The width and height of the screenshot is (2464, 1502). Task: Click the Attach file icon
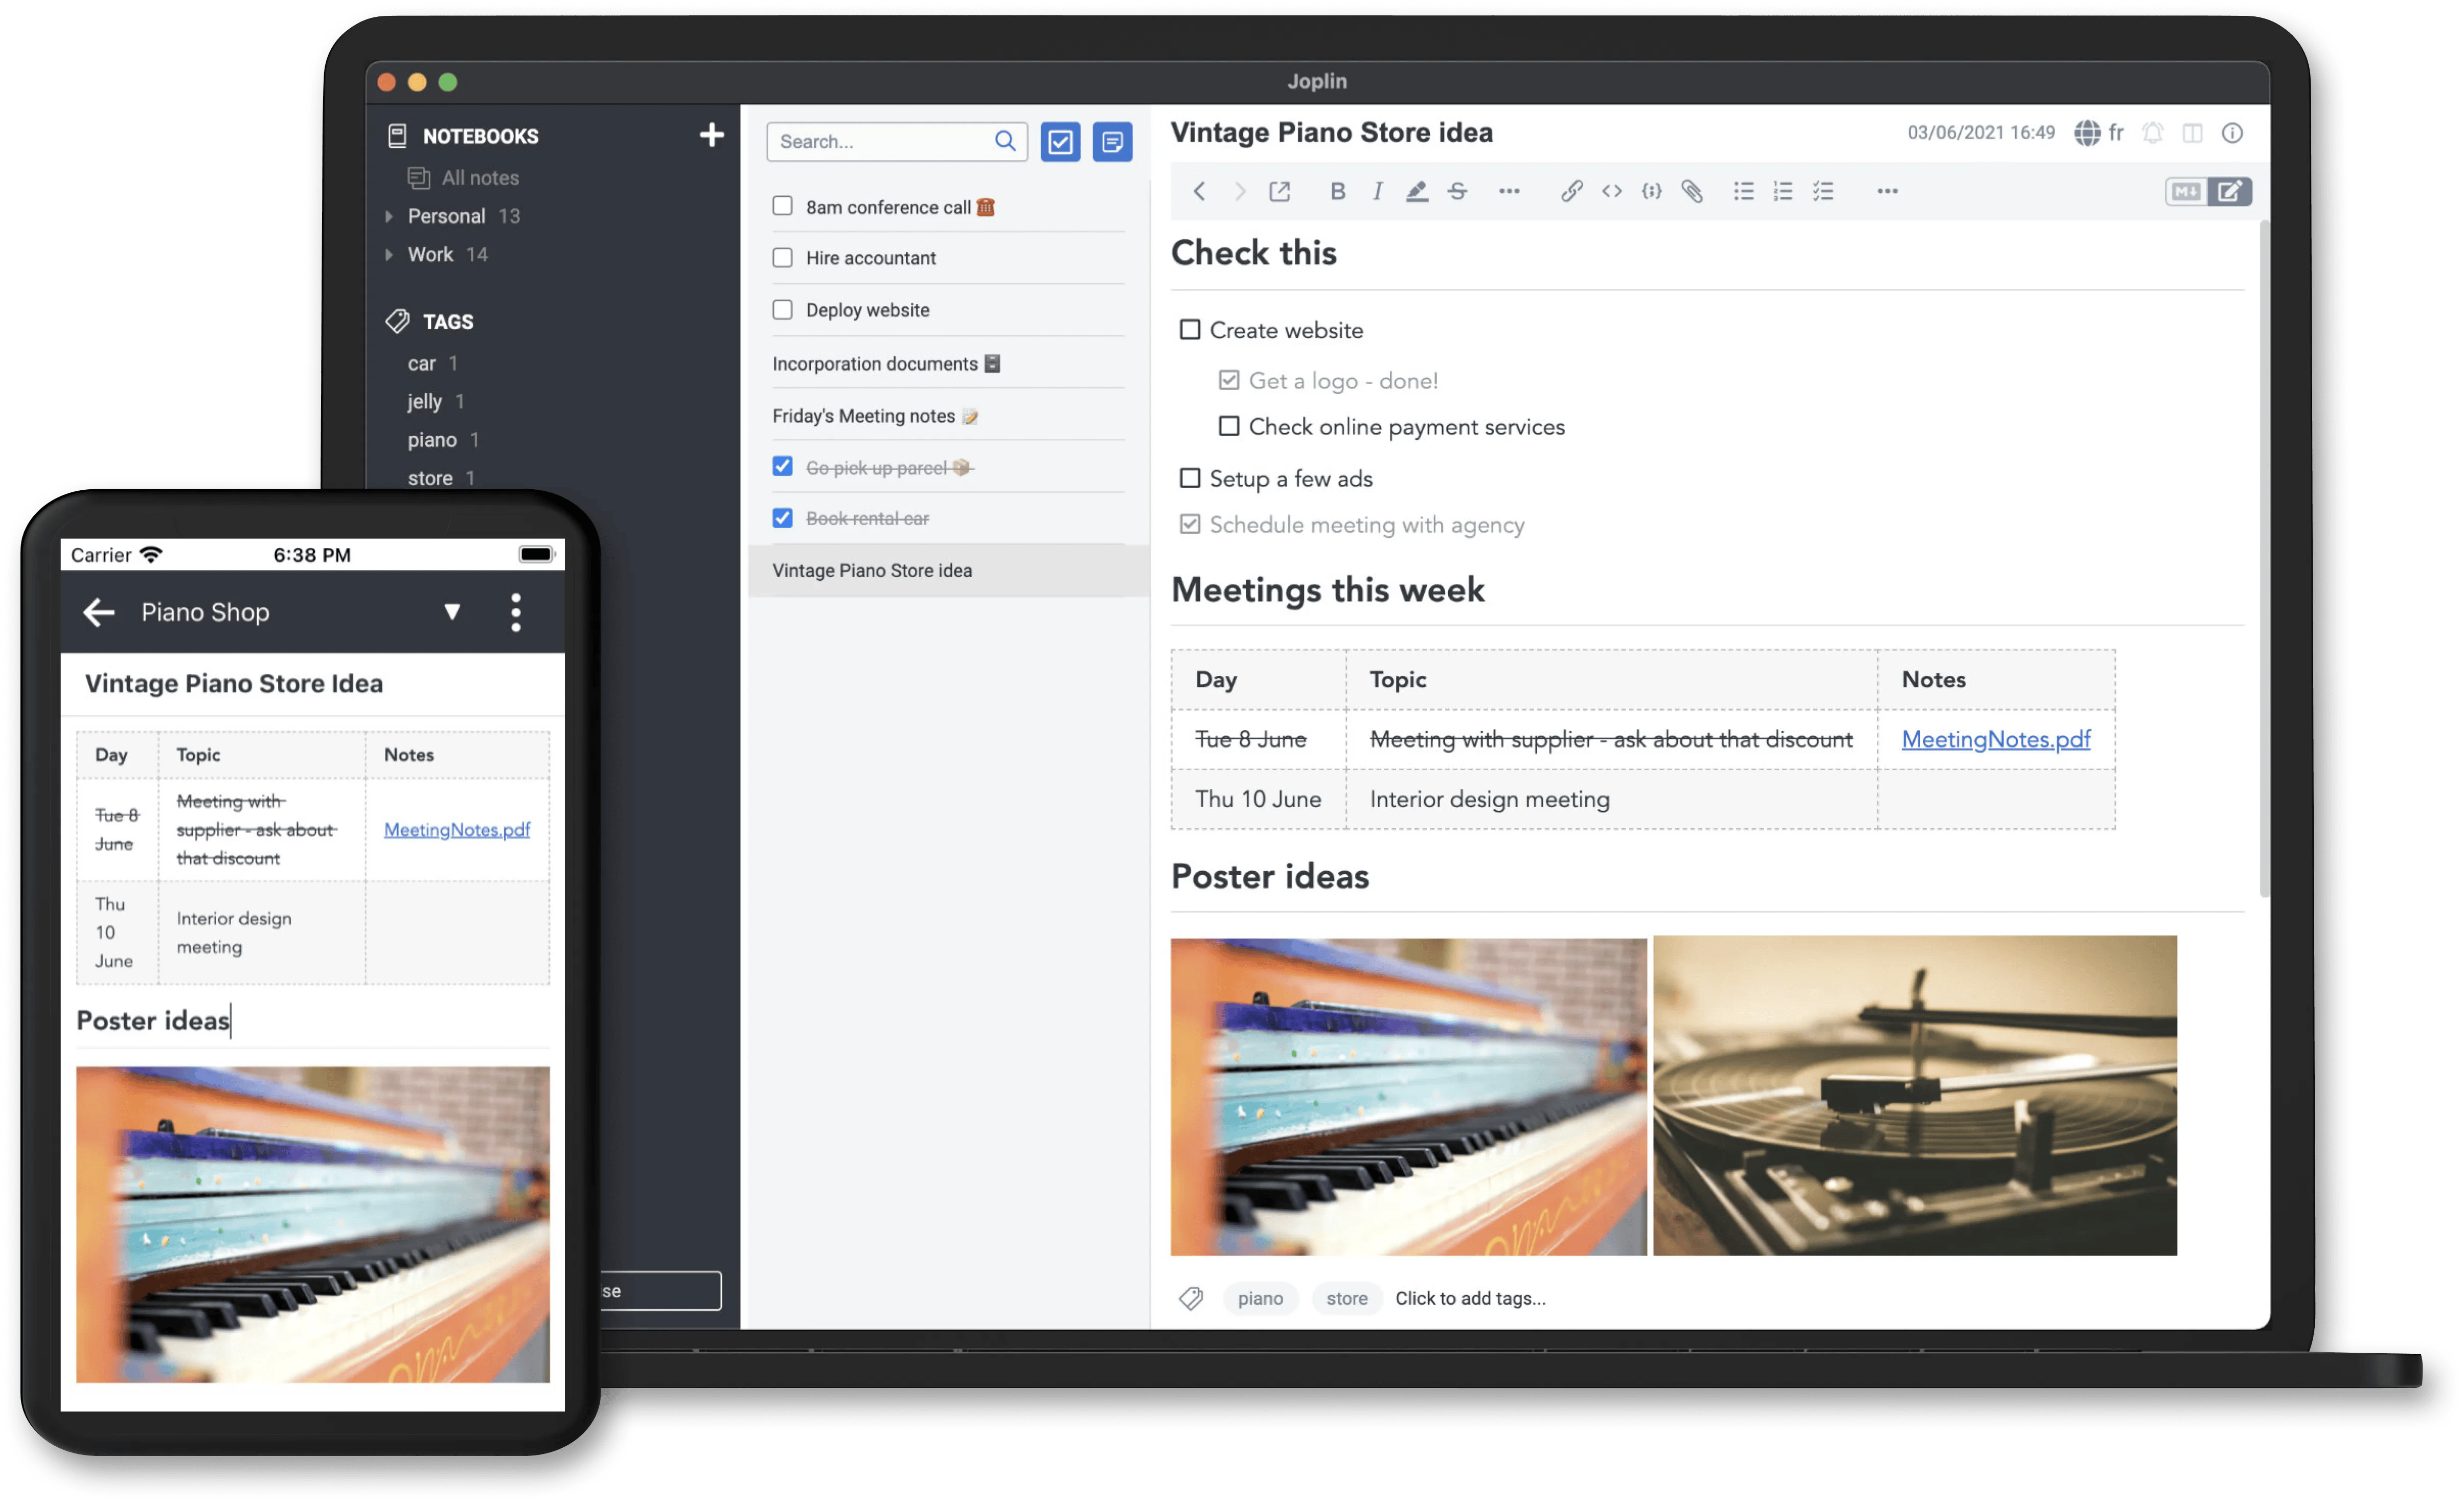click(1692, 190)
